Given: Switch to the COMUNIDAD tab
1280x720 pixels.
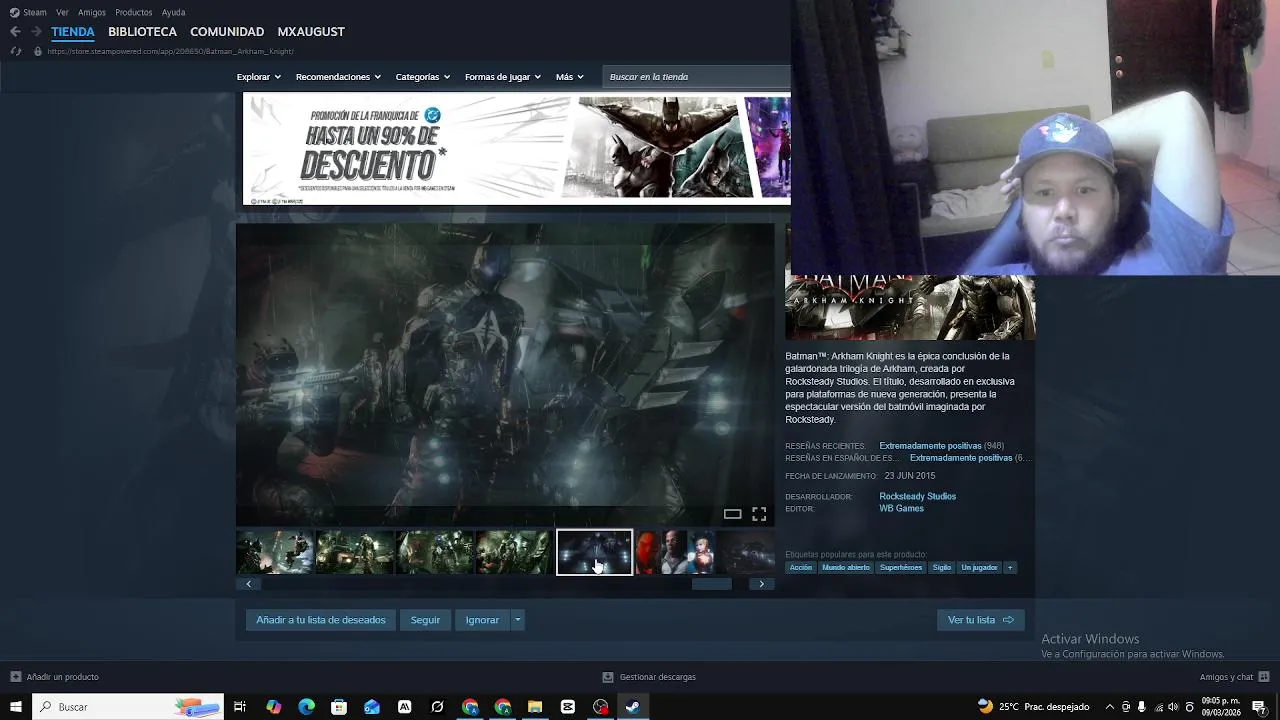Looking at the screenshot, I should click(227, 32).
